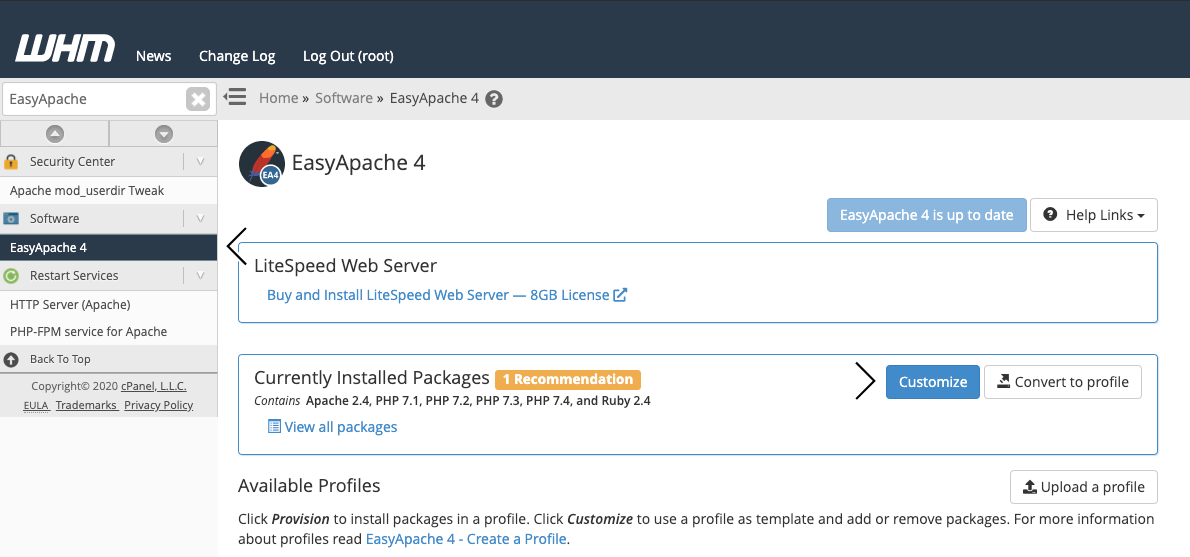1190x557 pixels.
Task: Click the Customize button
Action: point(933,382)
